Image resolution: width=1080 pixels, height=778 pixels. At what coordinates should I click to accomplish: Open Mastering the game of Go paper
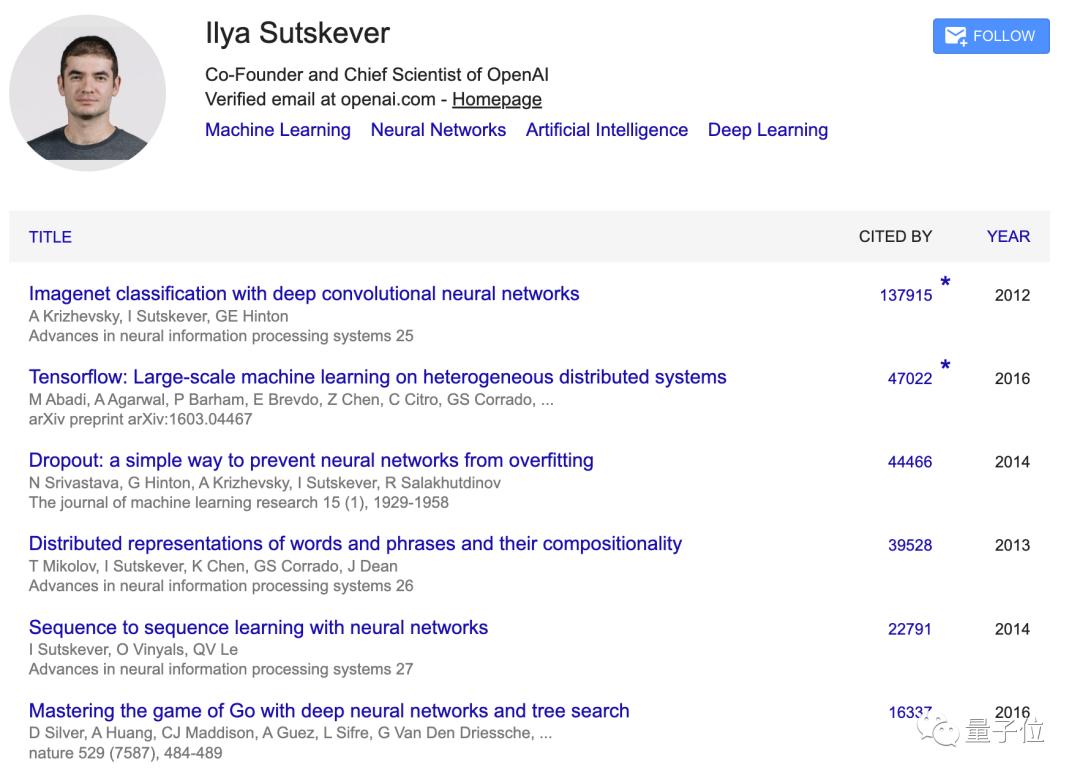coord(329,711)
